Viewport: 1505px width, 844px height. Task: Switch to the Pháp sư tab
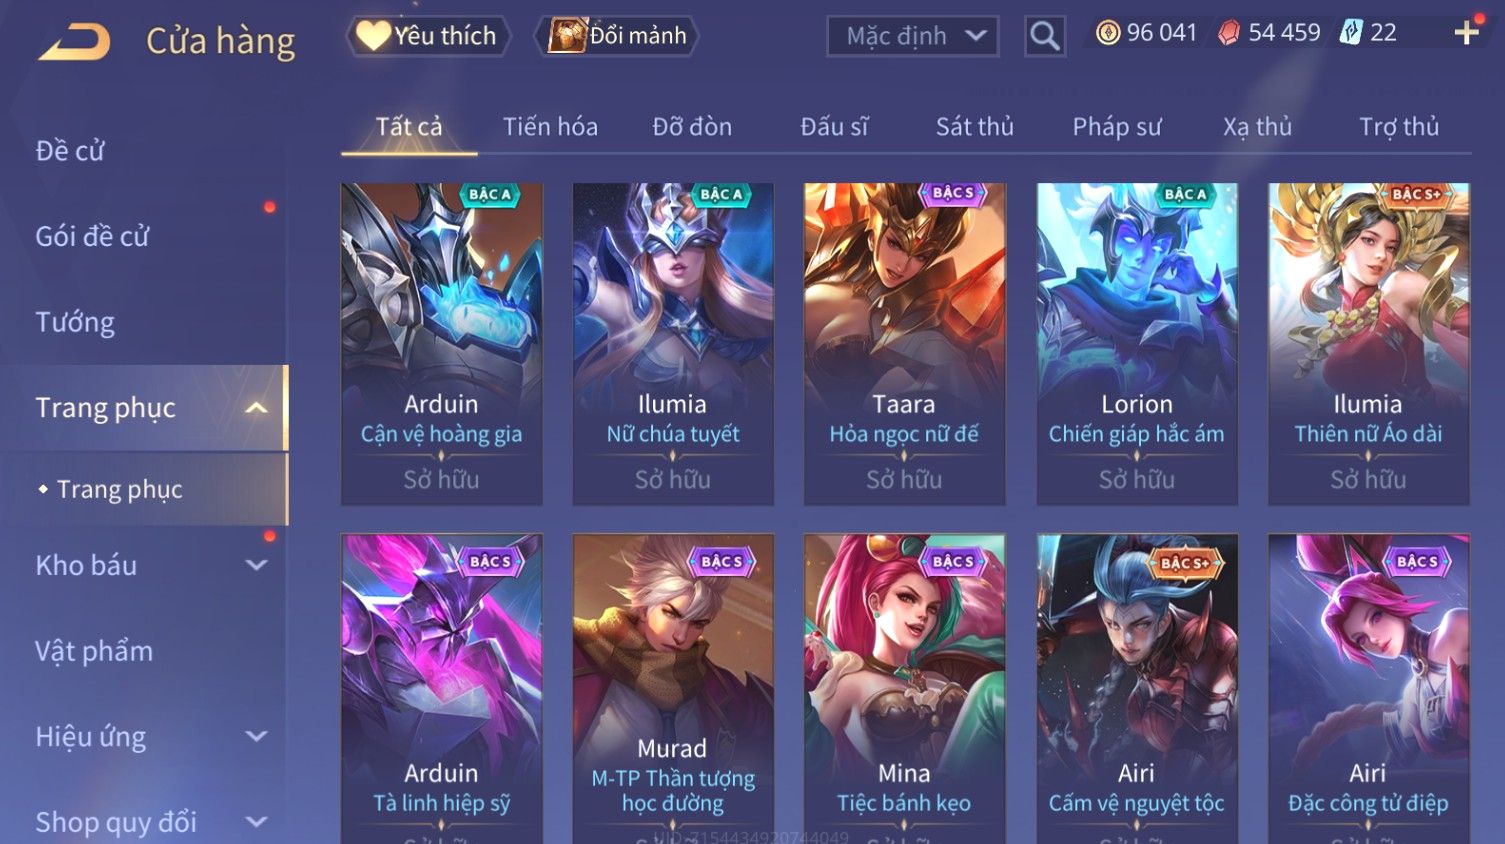(1117, 127)
